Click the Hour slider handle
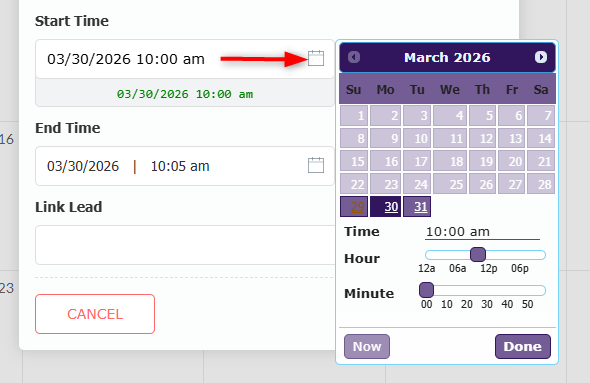This screenshot has height=383, width=590. (x=478, y=255)
